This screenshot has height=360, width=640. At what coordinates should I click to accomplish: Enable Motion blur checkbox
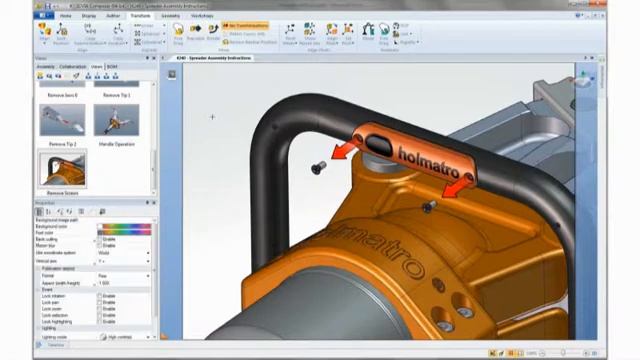click(100, 246)
